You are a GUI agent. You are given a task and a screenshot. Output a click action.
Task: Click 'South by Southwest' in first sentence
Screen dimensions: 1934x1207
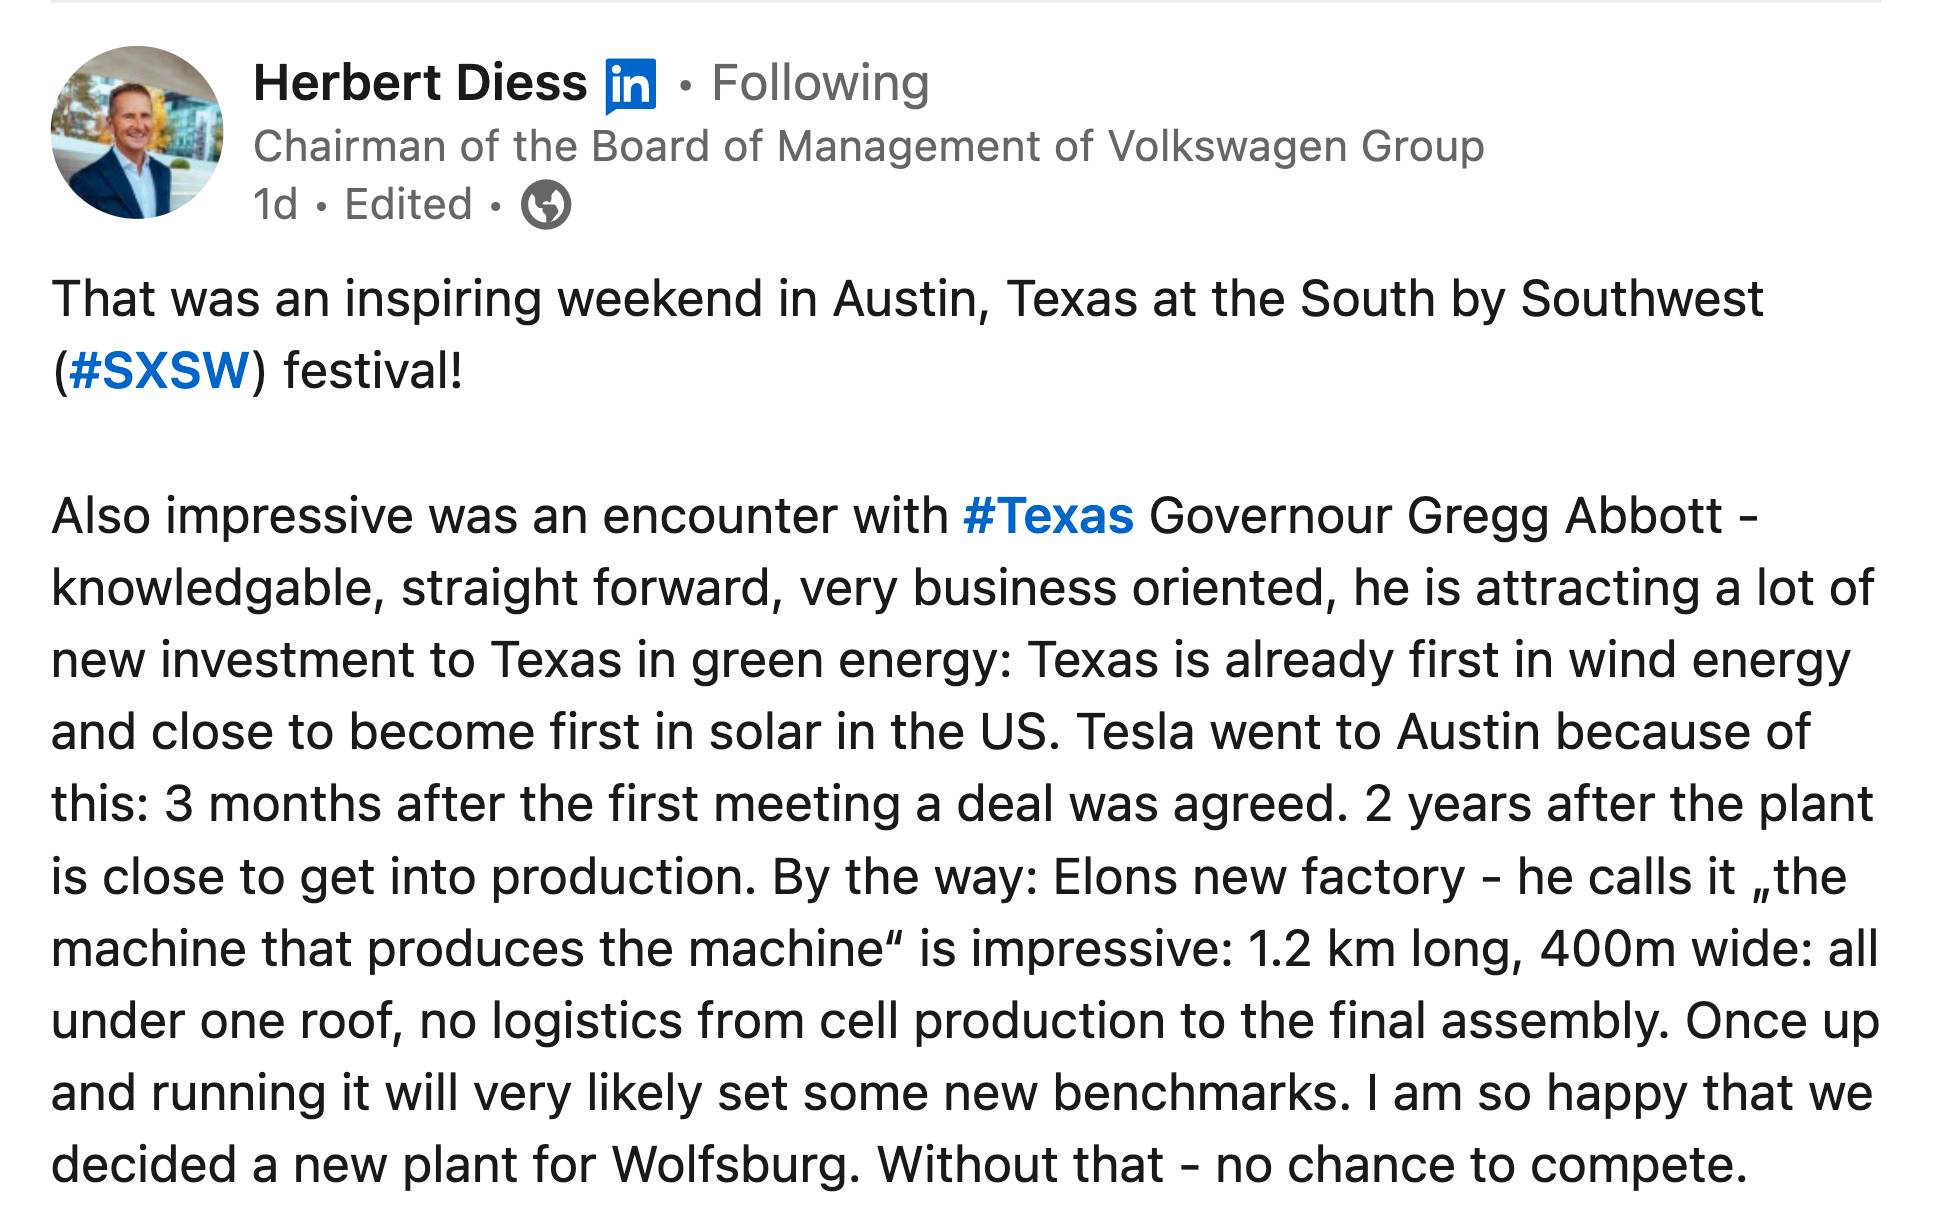(1532, 299)
